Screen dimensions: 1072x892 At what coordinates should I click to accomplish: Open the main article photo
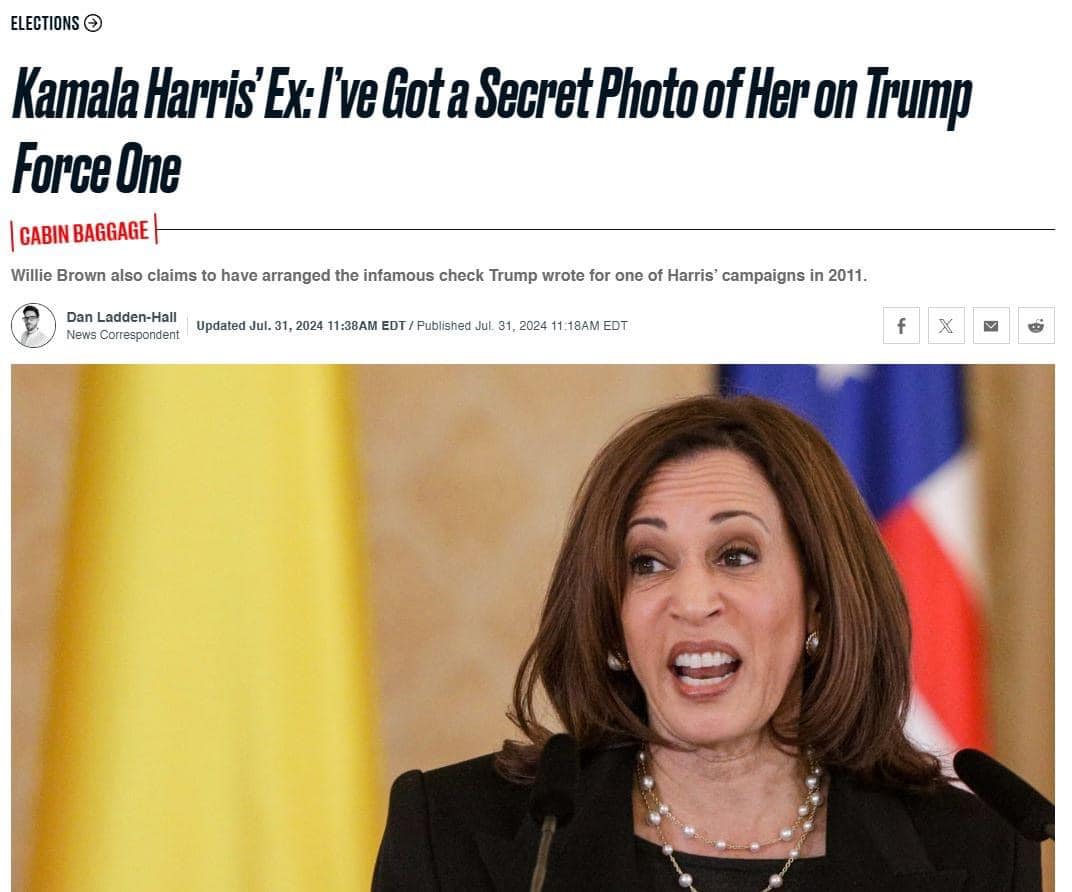533,627
